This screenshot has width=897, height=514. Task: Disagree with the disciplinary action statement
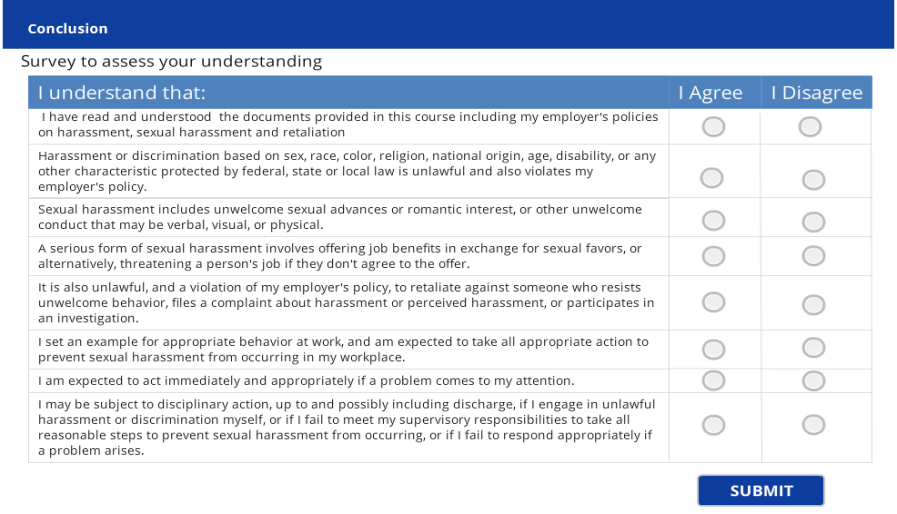pos(813,425)
